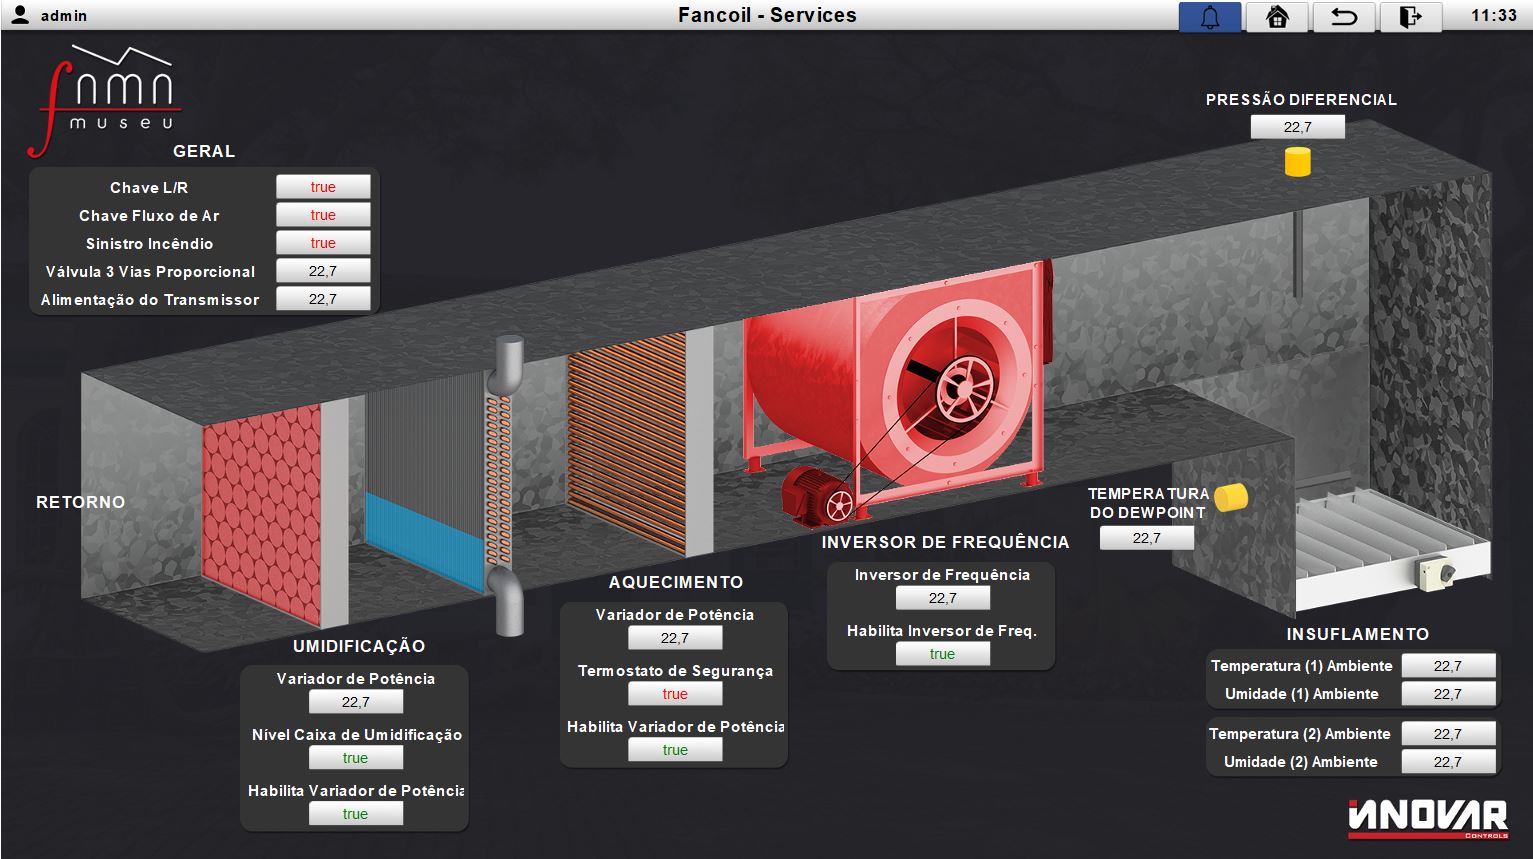Click Aquecimento Variador de Potência value
The height and width of the screenshot is (859, 1533).
pos(675,638)
